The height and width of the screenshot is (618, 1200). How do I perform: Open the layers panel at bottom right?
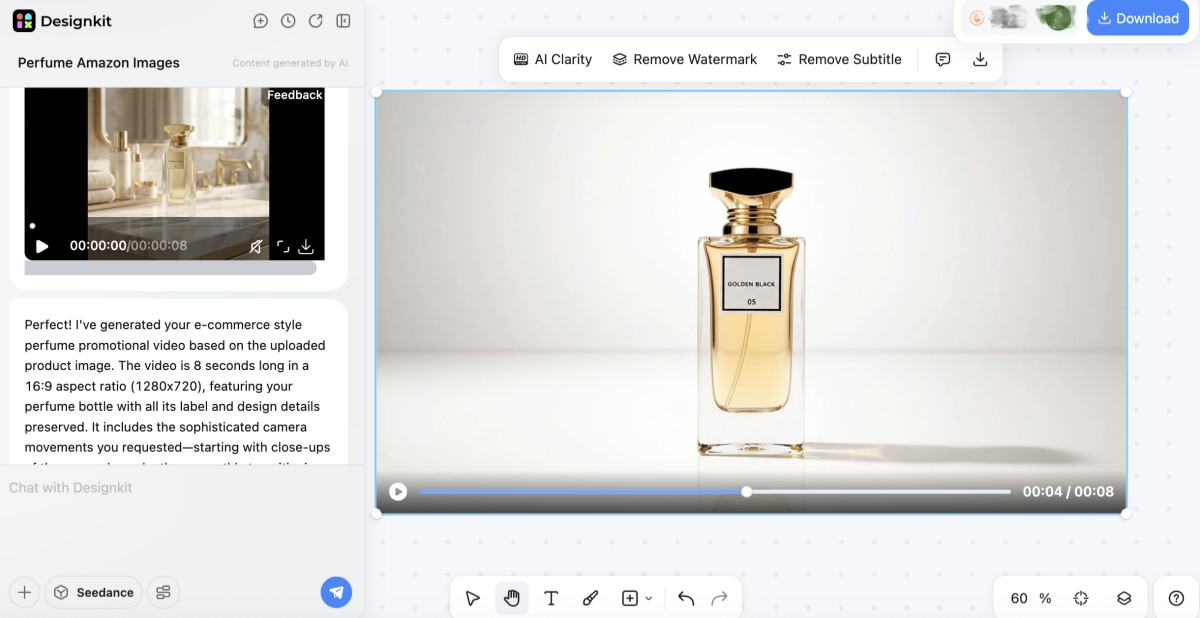(1124, 597)
